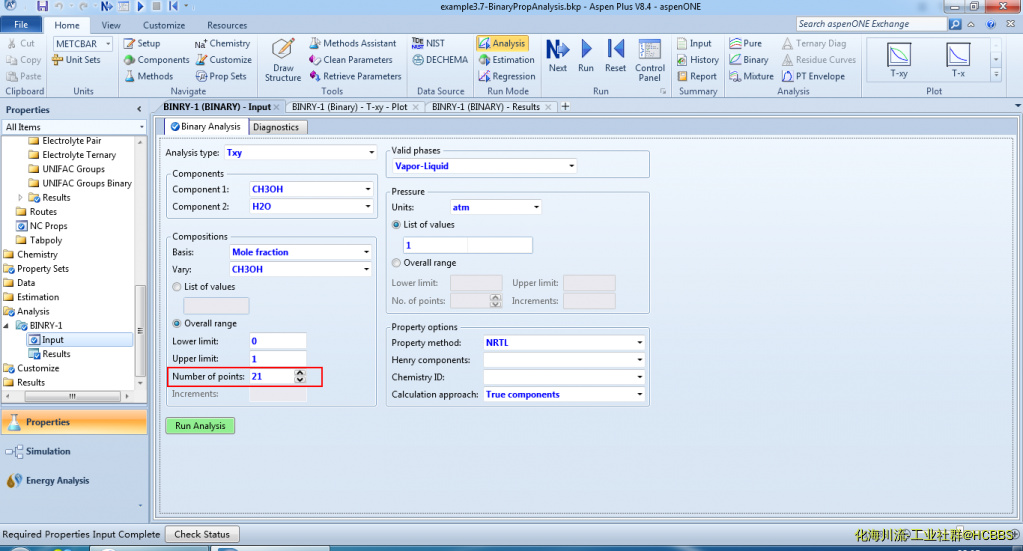The image size is (1023, 551).
Task: Open Analysis type dropdown showing Txy
Action: (301, 152)
